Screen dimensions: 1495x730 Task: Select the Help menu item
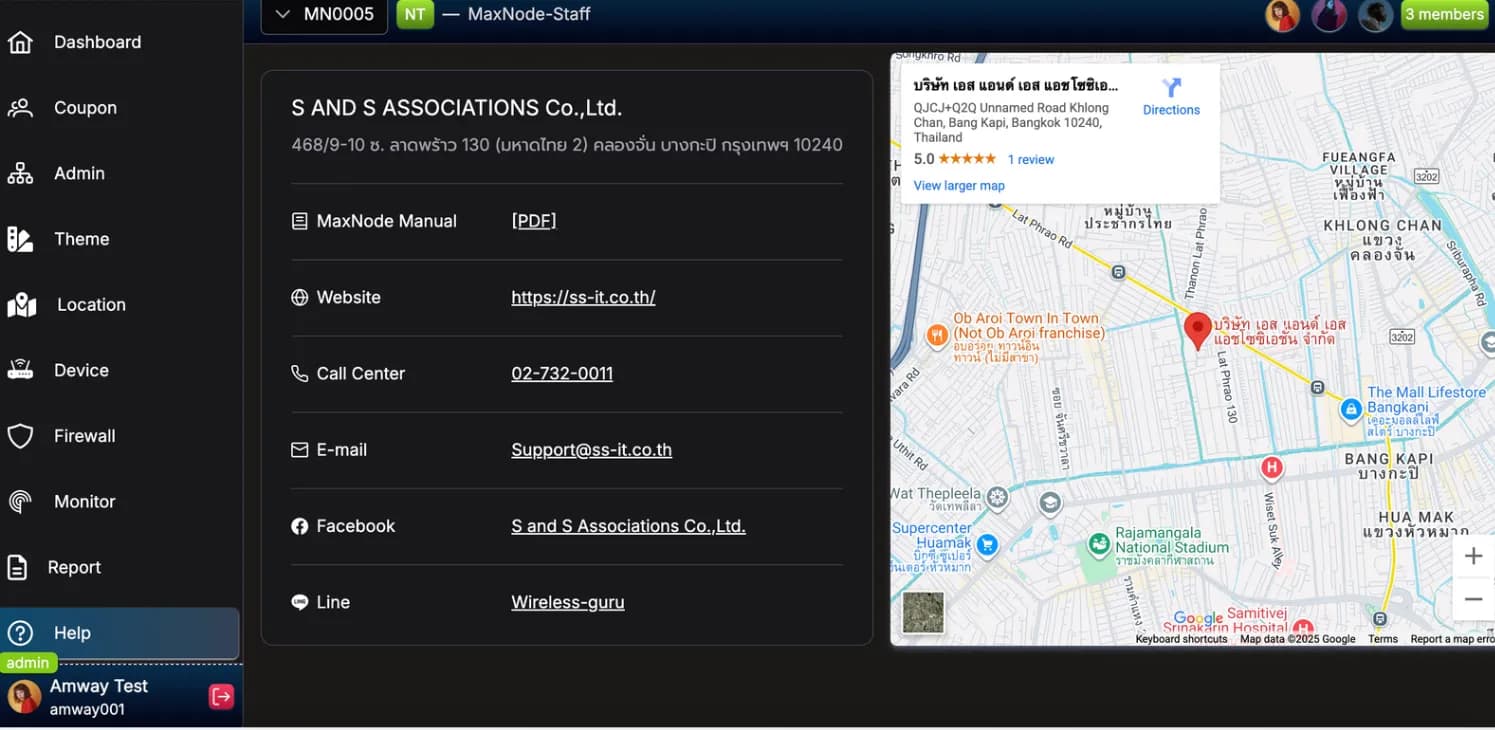72,633
